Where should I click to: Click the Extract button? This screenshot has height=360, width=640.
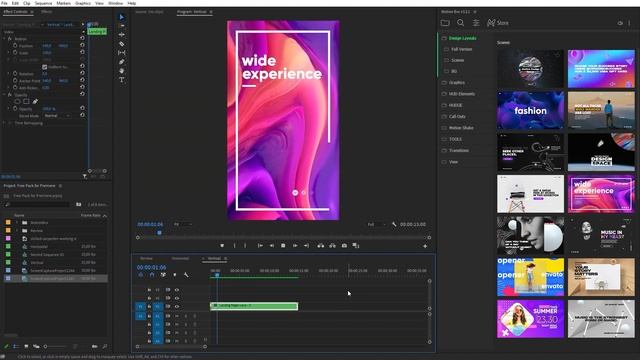coord(333,246)
